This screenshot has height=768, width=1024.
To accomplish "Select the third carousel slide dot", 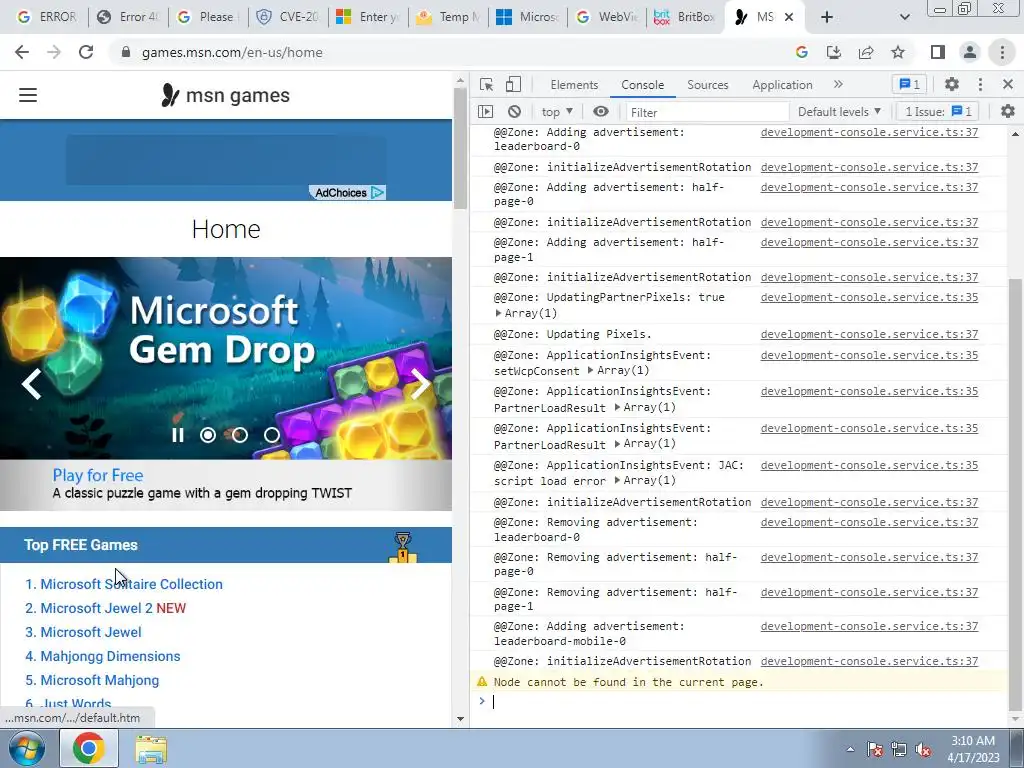I will point(272,435).
